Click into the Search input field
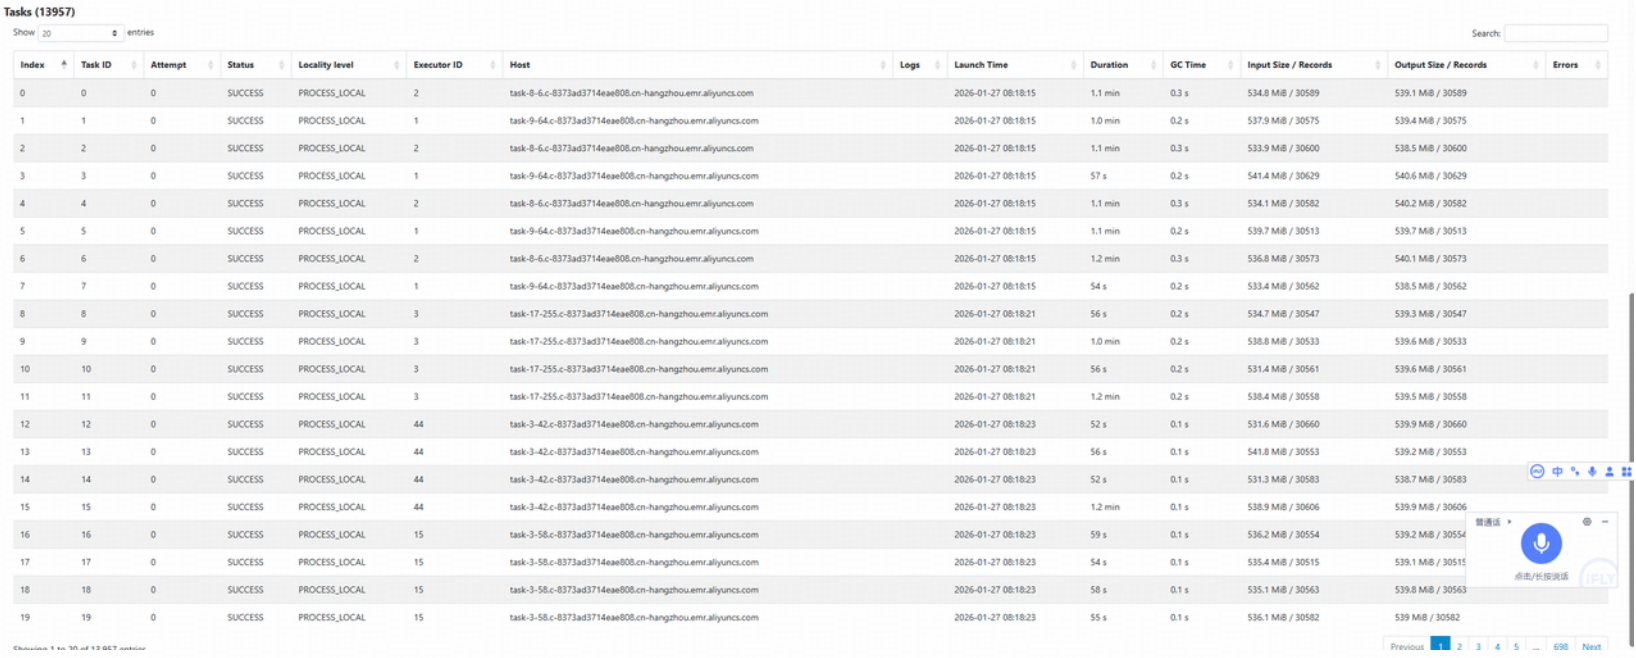Image resolution: width=1636 pixels, height=658 pixels. point(1555,33)
